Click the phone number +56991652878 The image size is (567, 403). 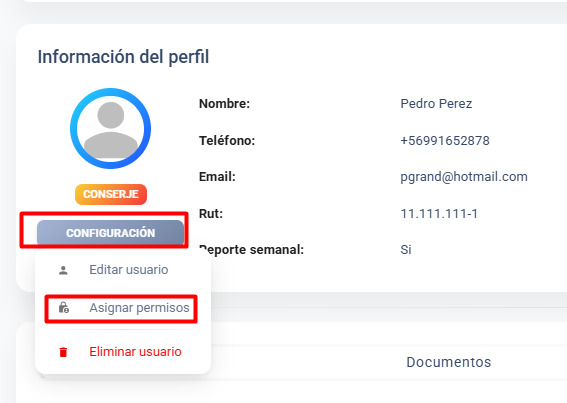tap(445, 140)
